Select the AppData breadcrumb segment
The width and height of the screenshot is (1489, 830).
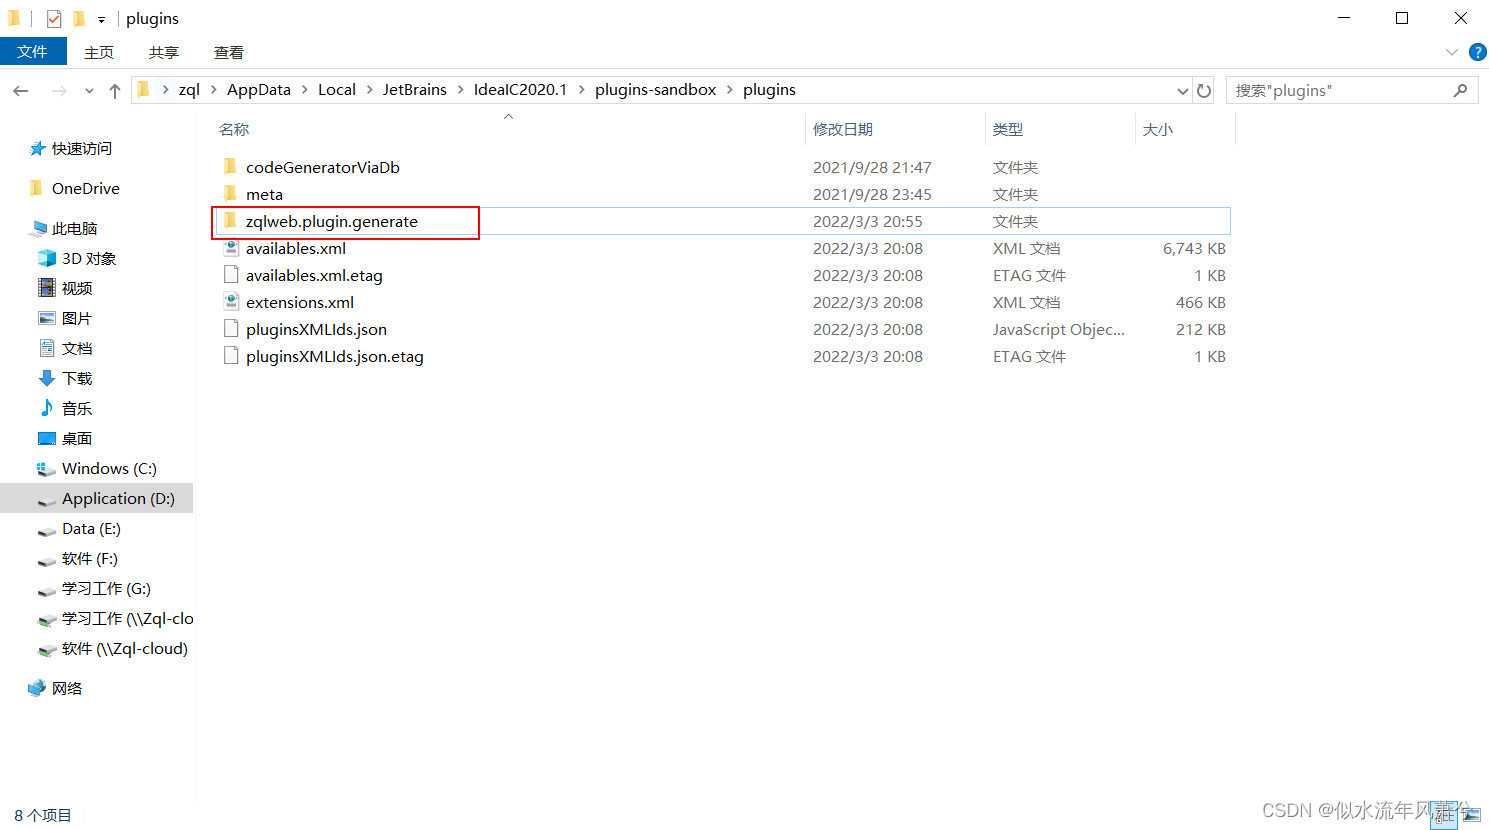coord(259,90)
